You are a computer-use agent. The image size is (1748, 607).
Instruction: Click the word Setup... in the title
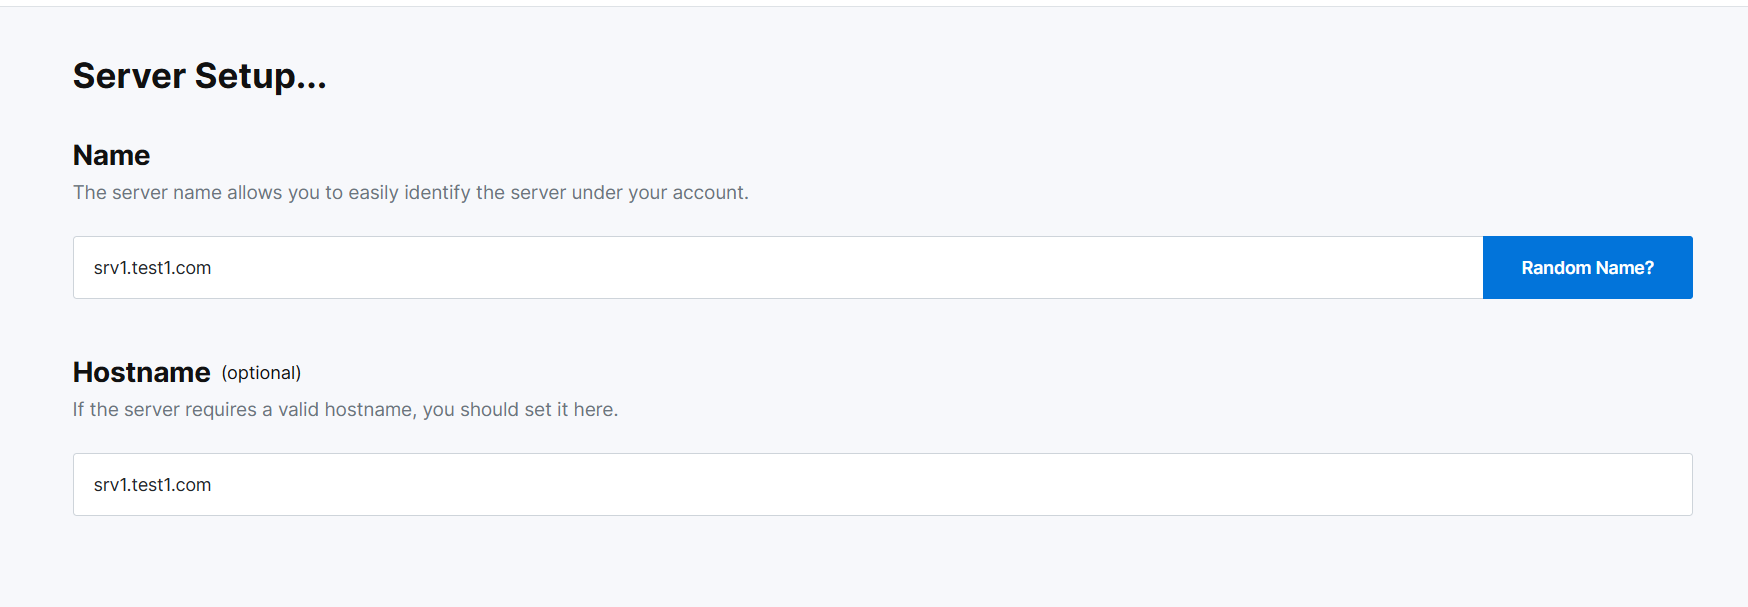(261, 77)
